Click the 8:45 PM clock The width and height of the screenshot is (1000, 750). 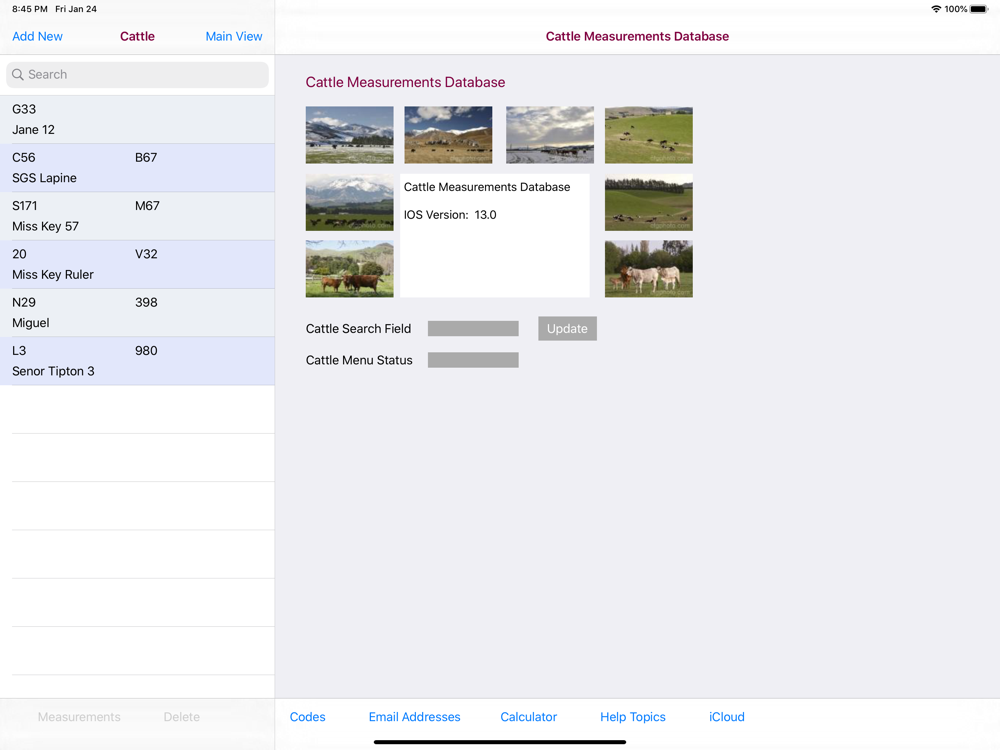click(30, 9)
